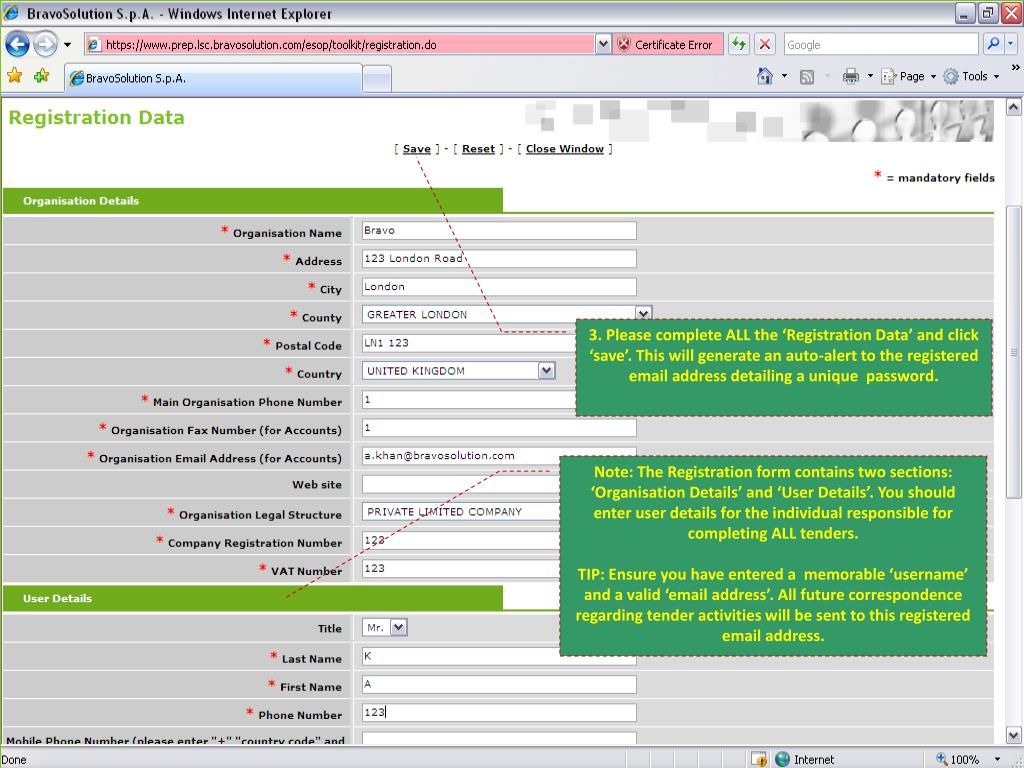The height and width of the screenshot is (768, 1024).
Task: Print the page with printer icon
Action: click(850, 76)
